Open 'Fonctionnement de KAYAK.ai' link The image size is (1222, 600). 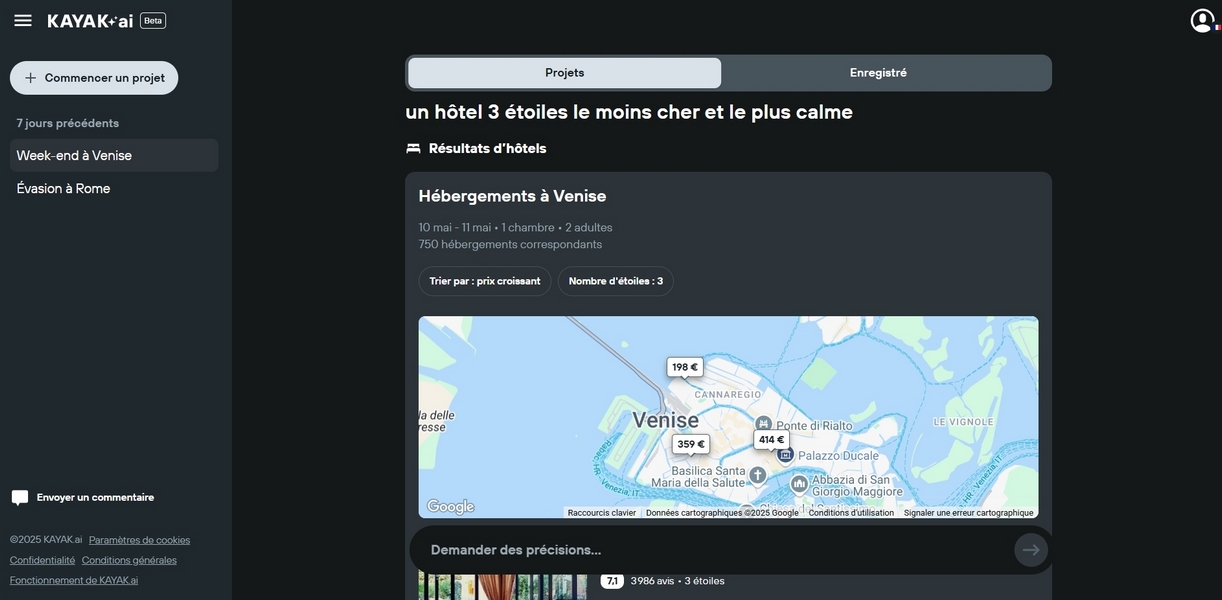(x=74, y=580)
